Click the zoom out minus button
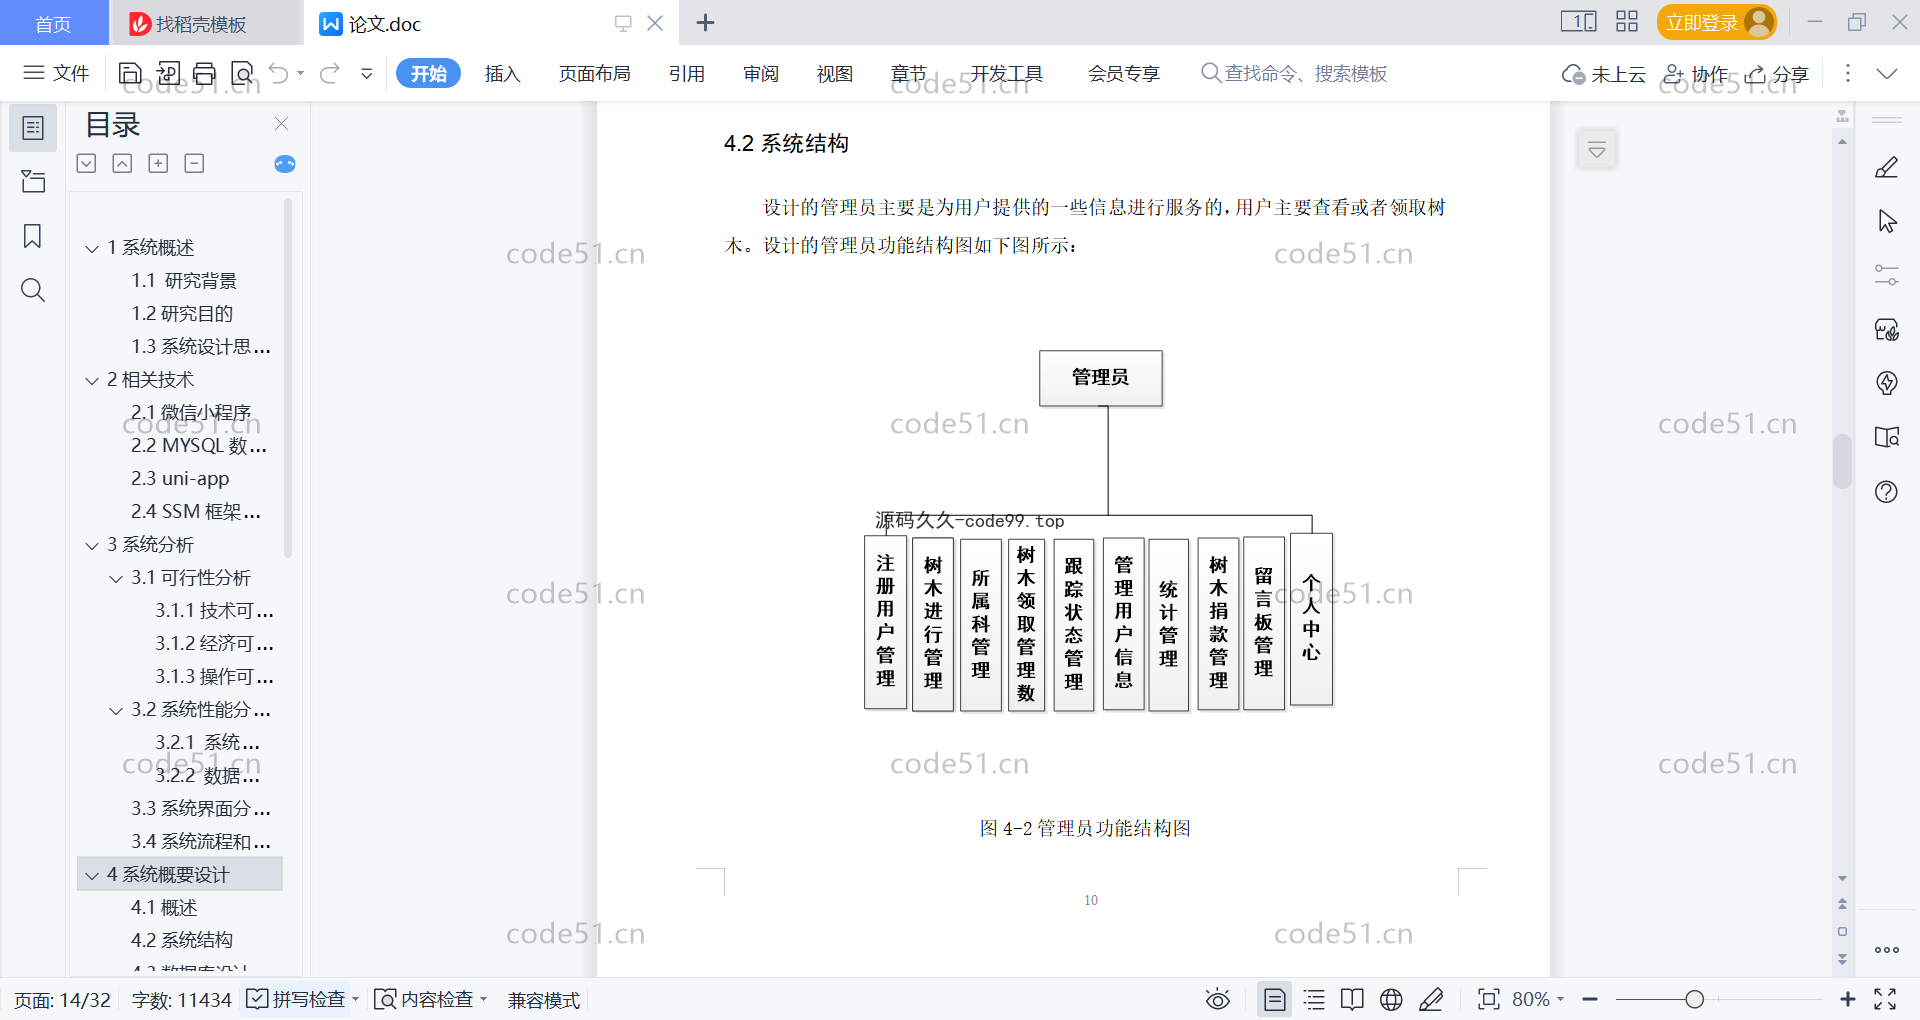 click(1590, 999)
